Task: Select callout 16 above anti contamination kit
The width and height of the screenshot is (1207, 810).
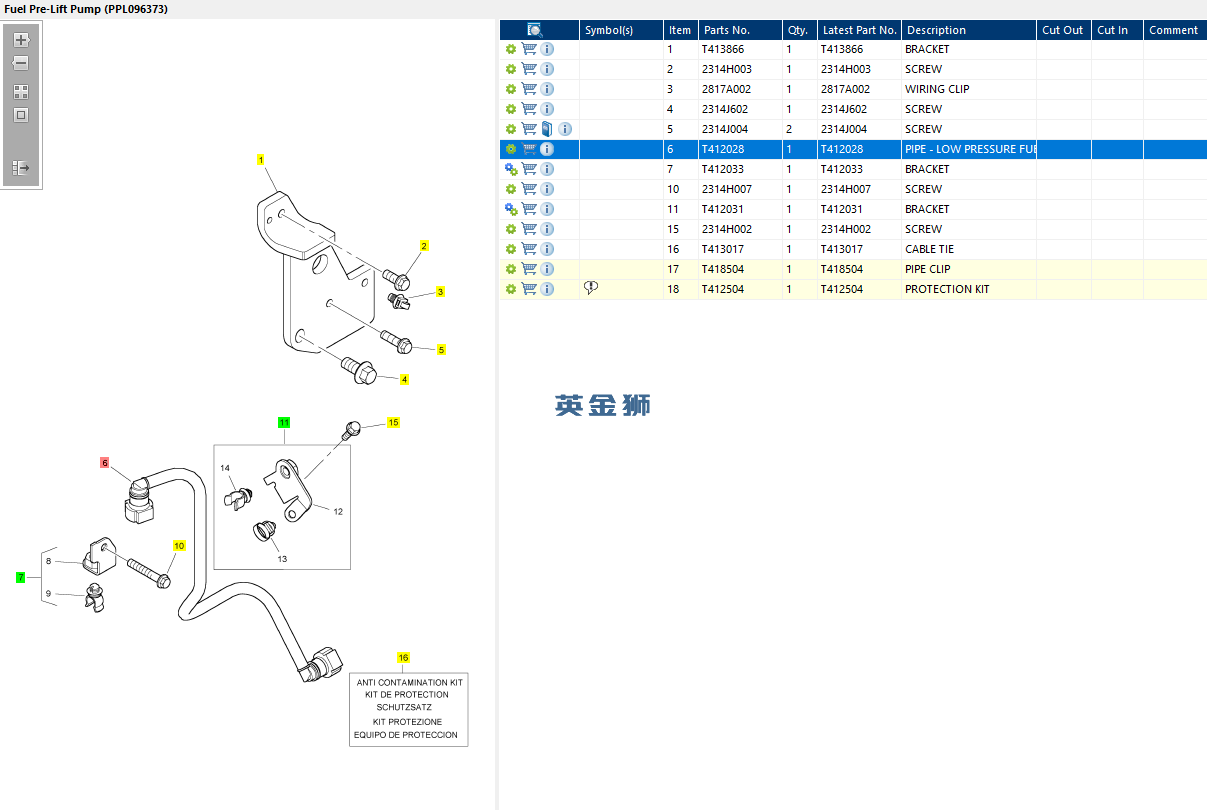Action: 403,658
